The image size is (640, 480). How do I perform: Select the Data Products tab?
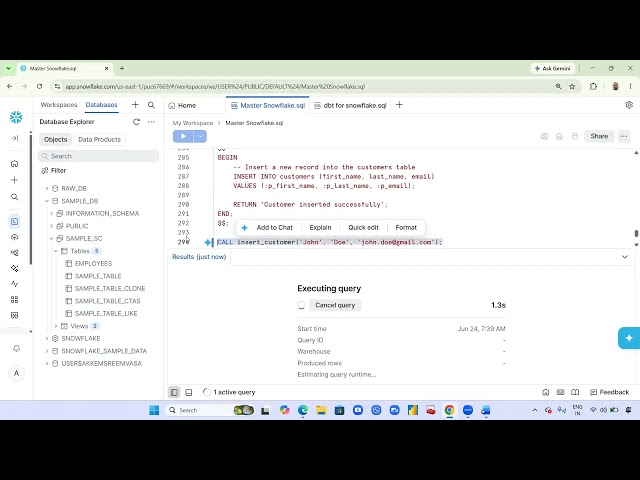tap(100, 140)
